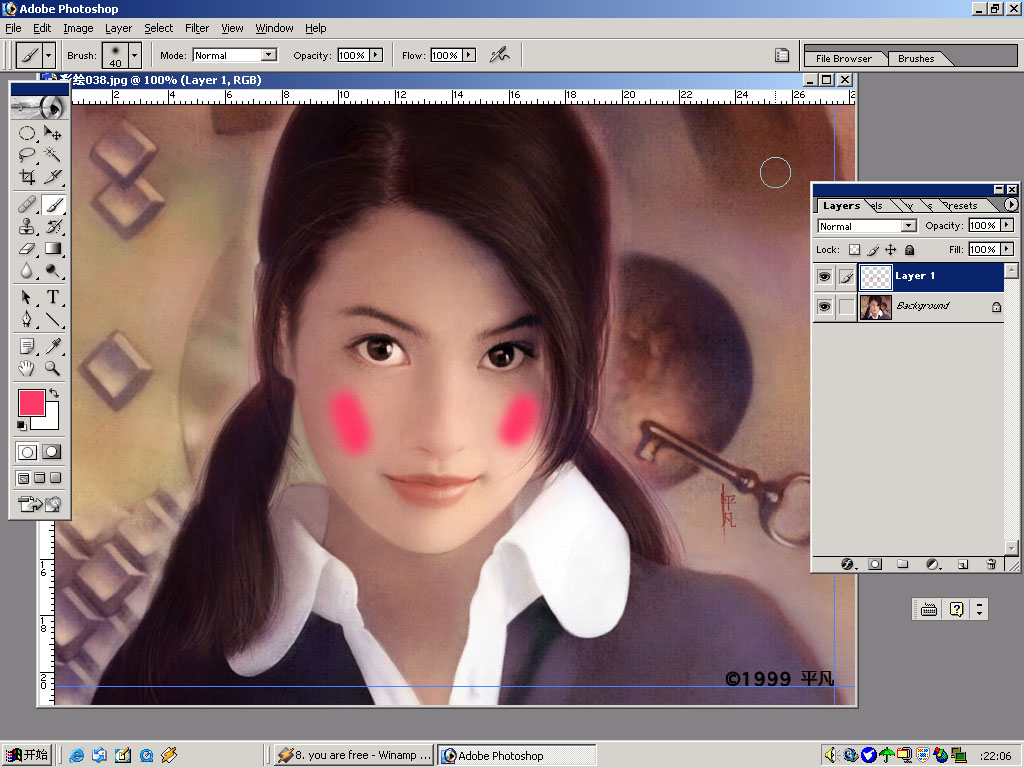
Task: Select the Crop tool
Action: pos(27,176)
